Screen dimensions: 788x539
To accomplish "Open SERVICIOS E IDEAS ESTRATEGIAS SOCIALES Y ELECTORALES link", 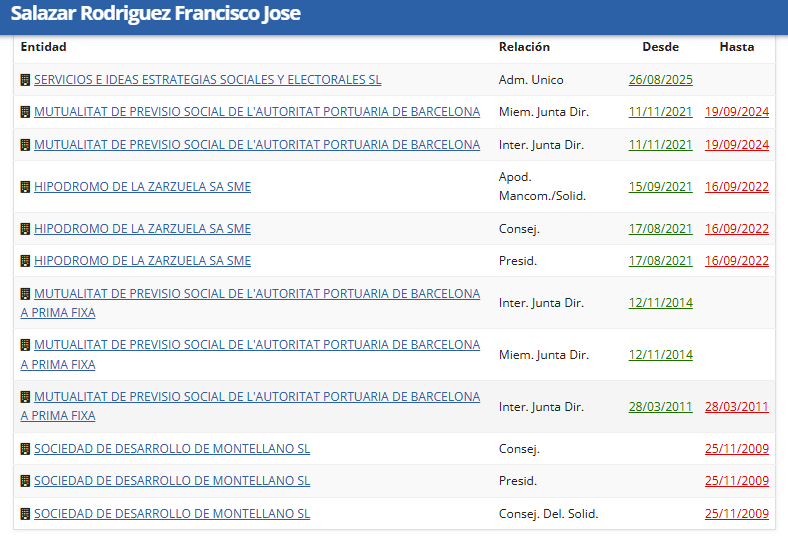I will pos(207,80).
